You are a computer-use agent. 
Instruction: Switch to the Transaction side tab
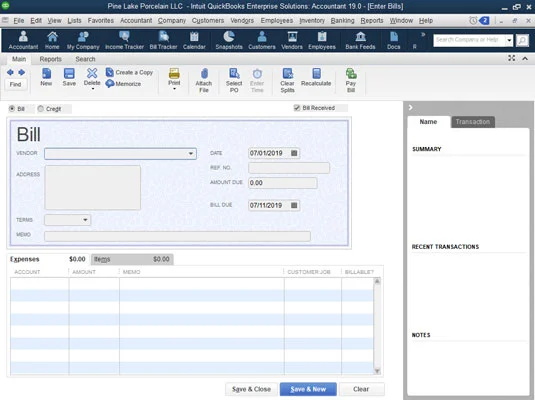[x=473, y=122]
